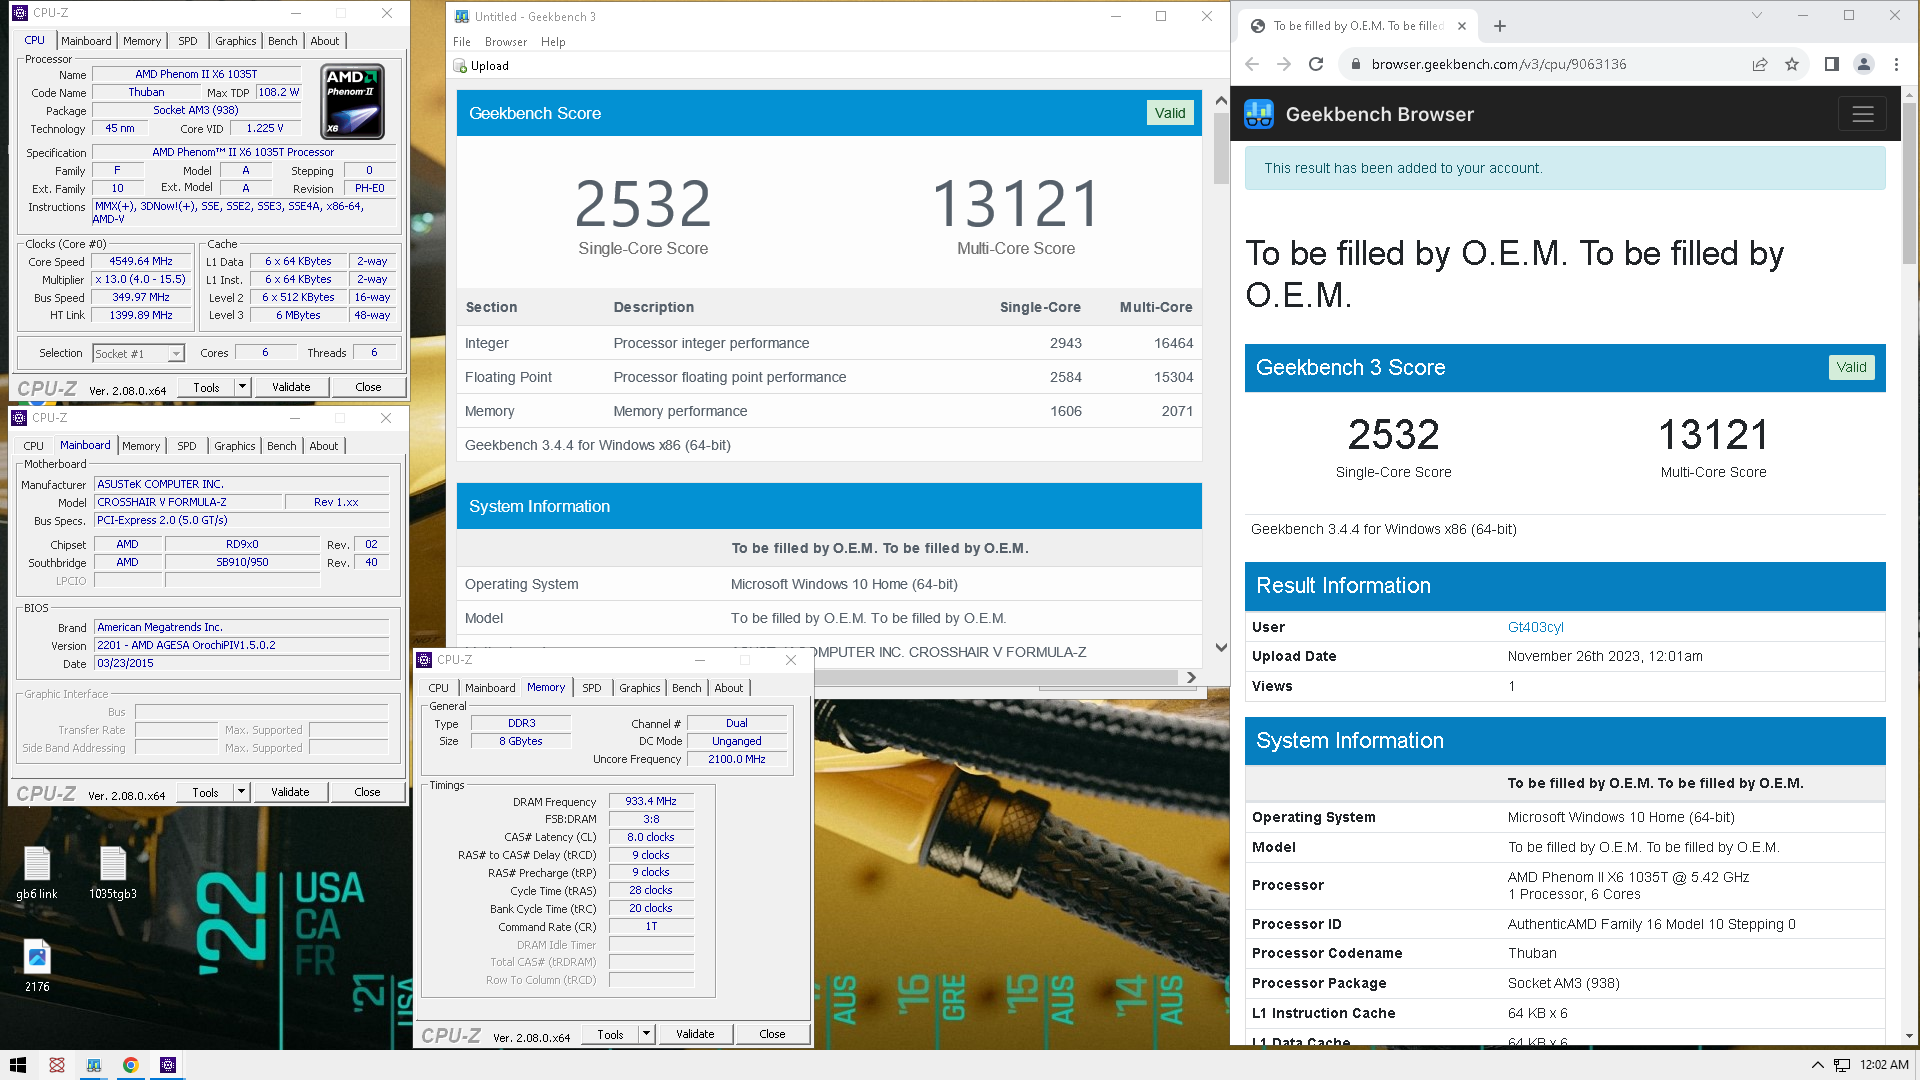
Task: Open the Gt403cyl user profile link
Action: click(x=1535, y=627)
